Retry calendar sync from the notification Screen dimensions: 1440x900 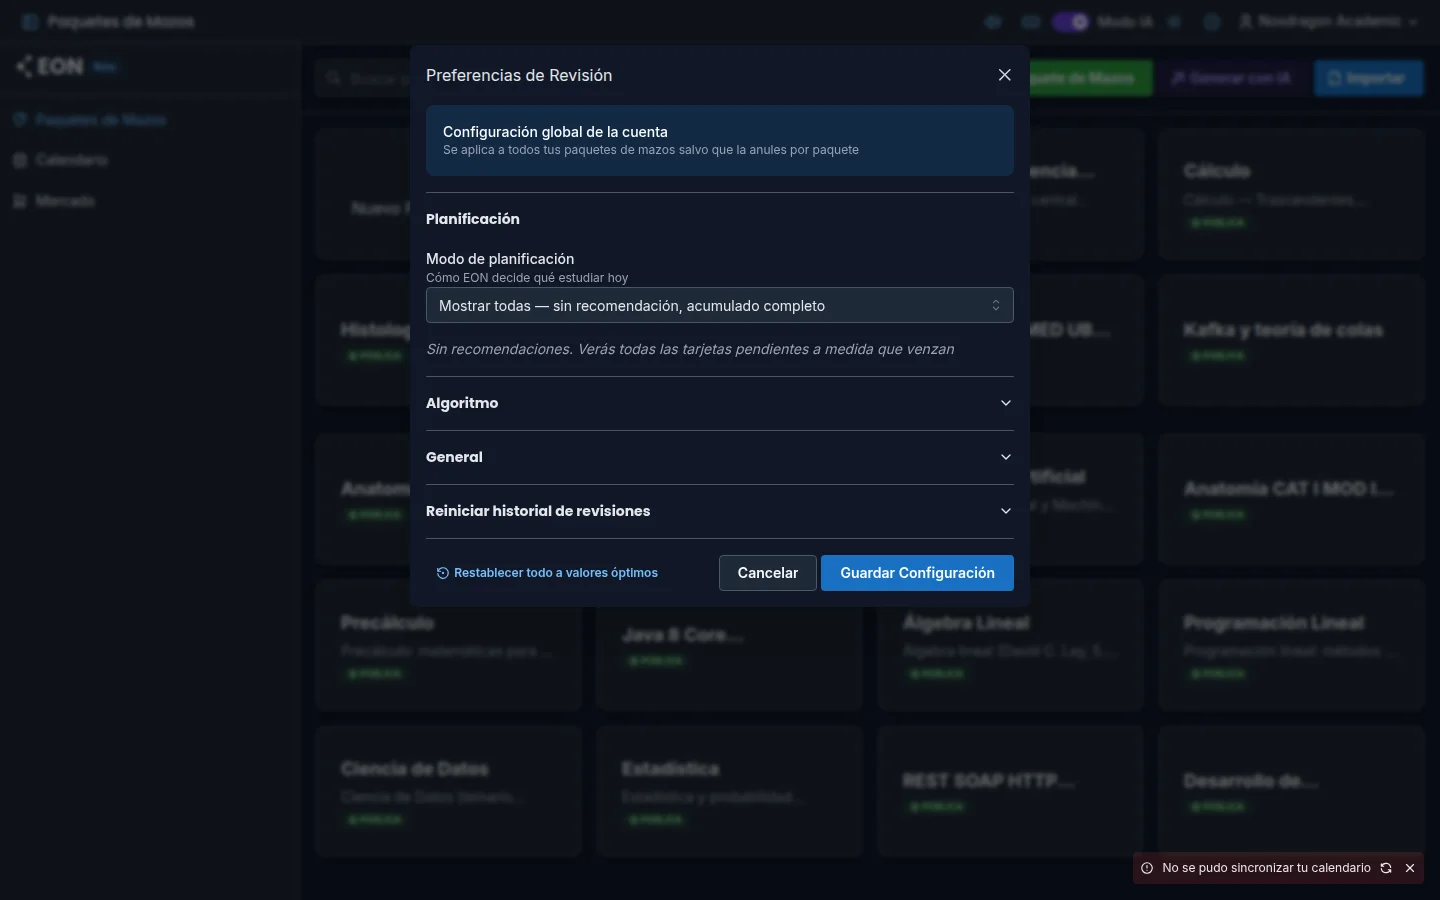coord(1386,868)
